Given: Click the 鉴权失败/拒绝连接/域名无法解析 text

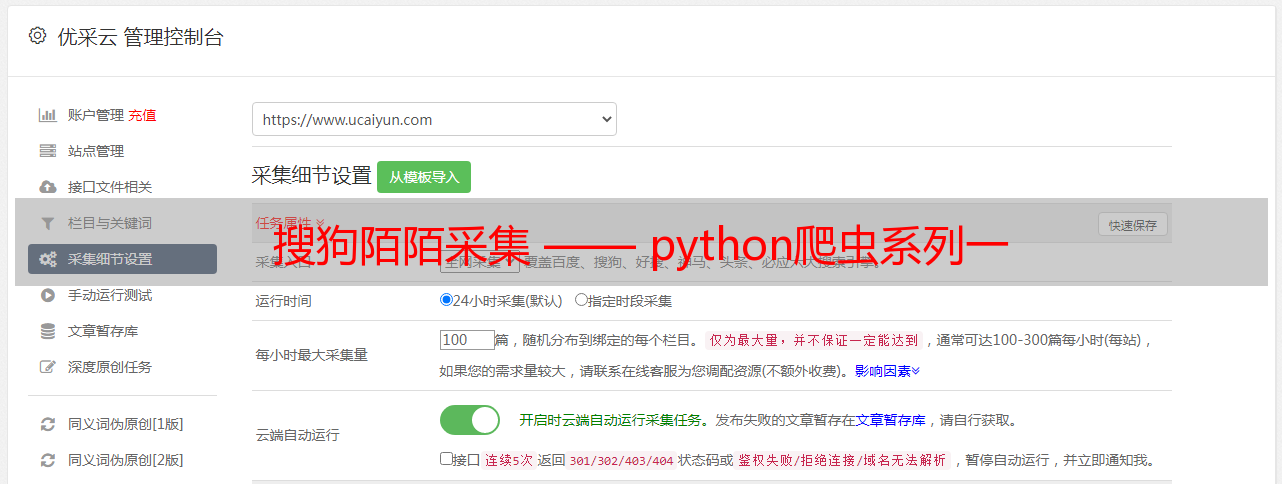Looking at the screenshot, I should click(843, 461).
